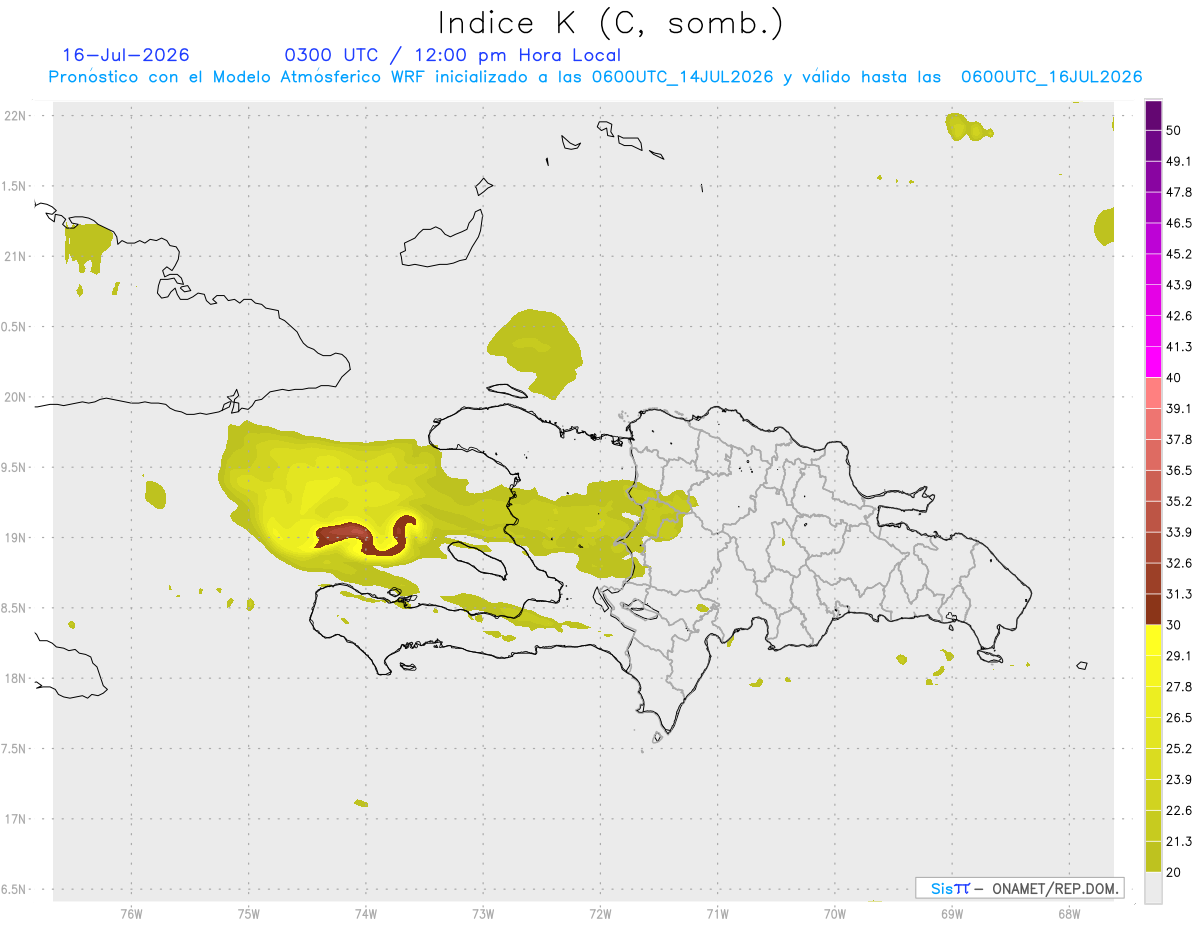This screenshot has height=927, width=1200.
Task: Click "0300 UTC / 12:00 pm Hora Local"
Action: (453, 55)
